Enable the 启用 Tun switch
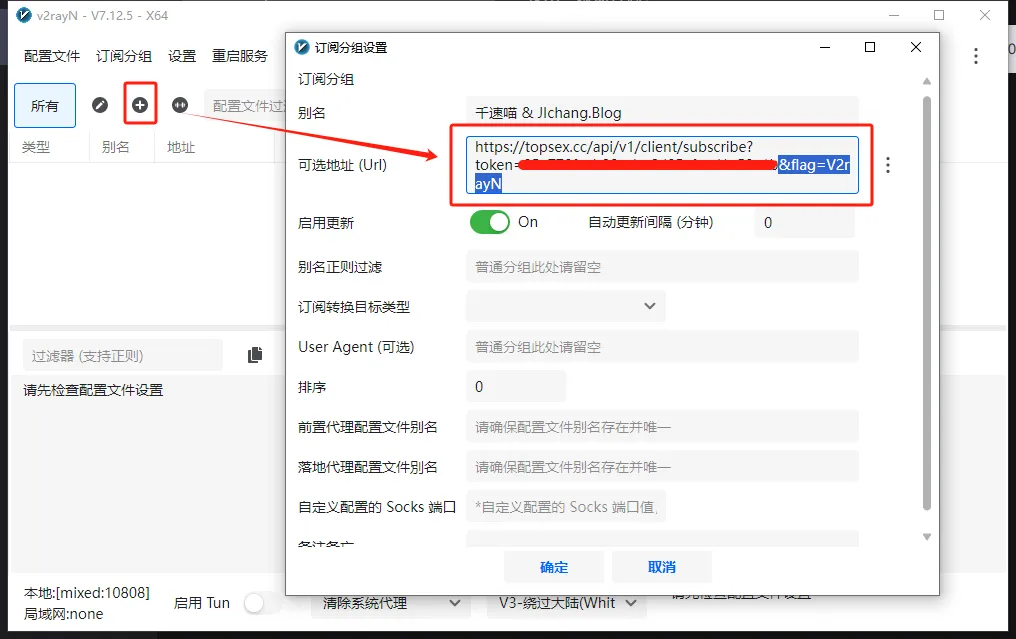 (x=262, y=603)
